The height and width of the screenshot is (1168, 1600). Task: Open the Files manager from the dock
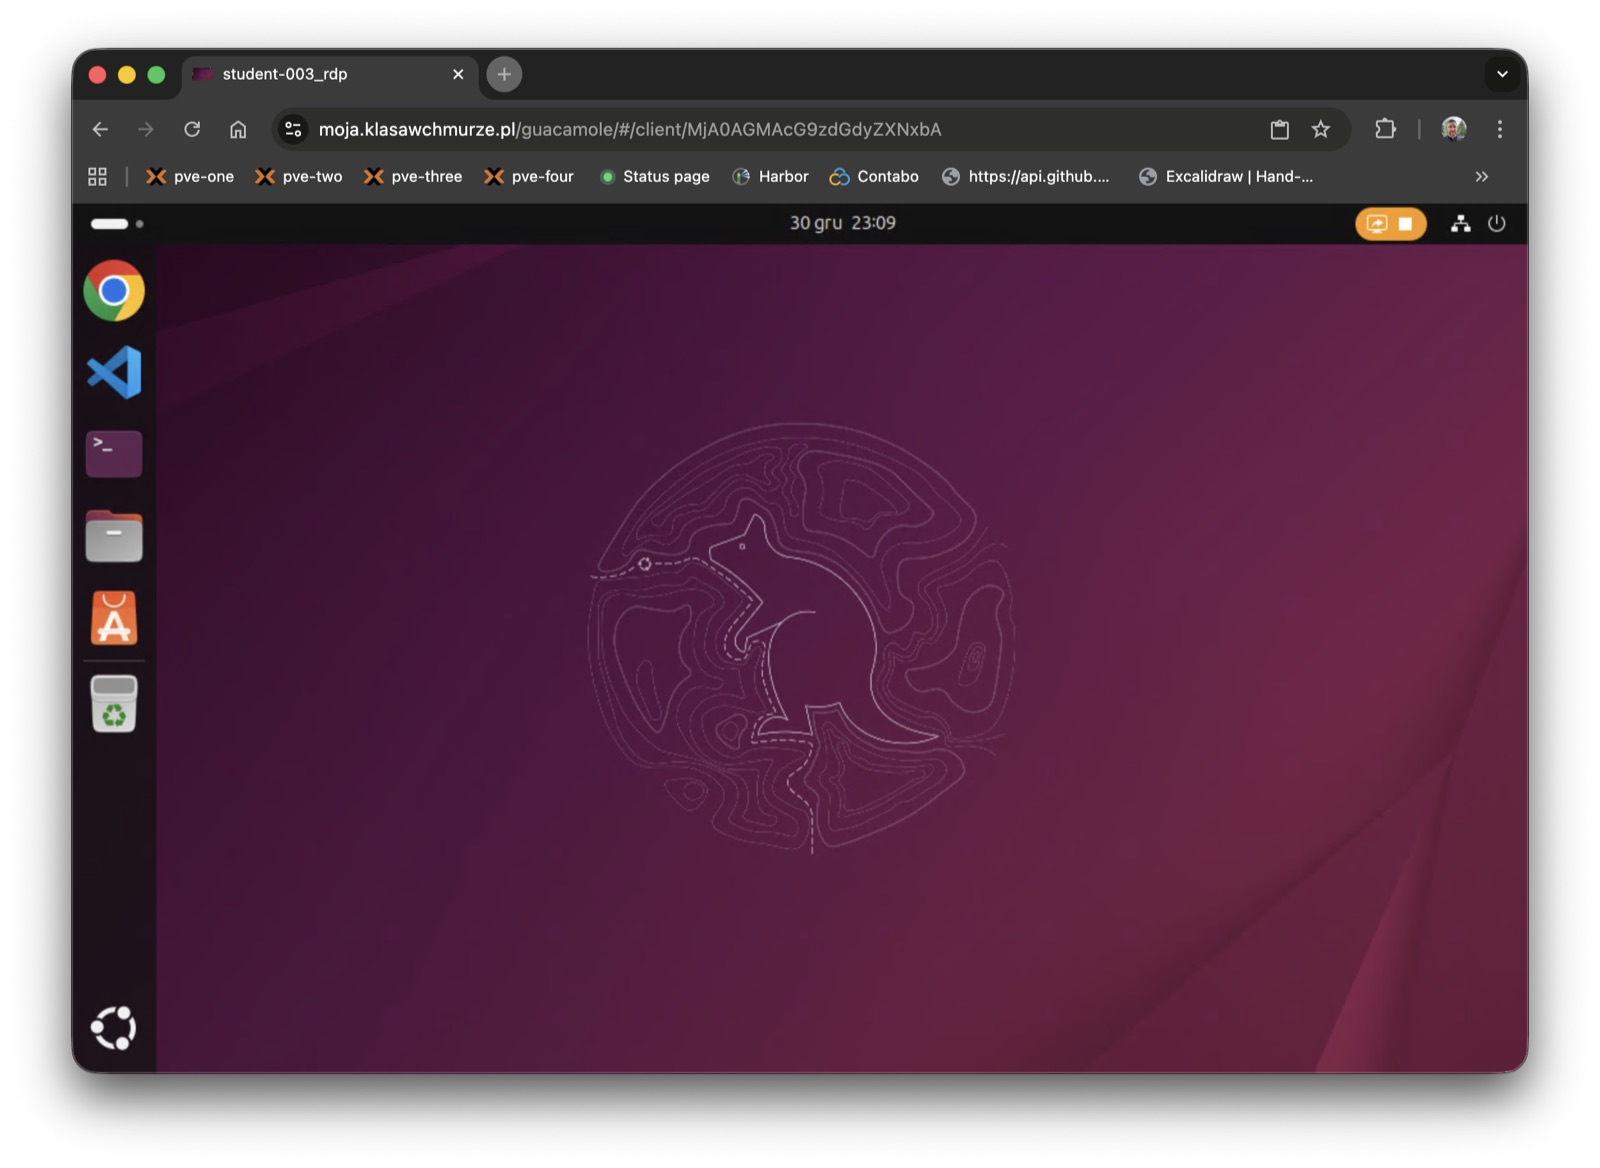[114, 536]
